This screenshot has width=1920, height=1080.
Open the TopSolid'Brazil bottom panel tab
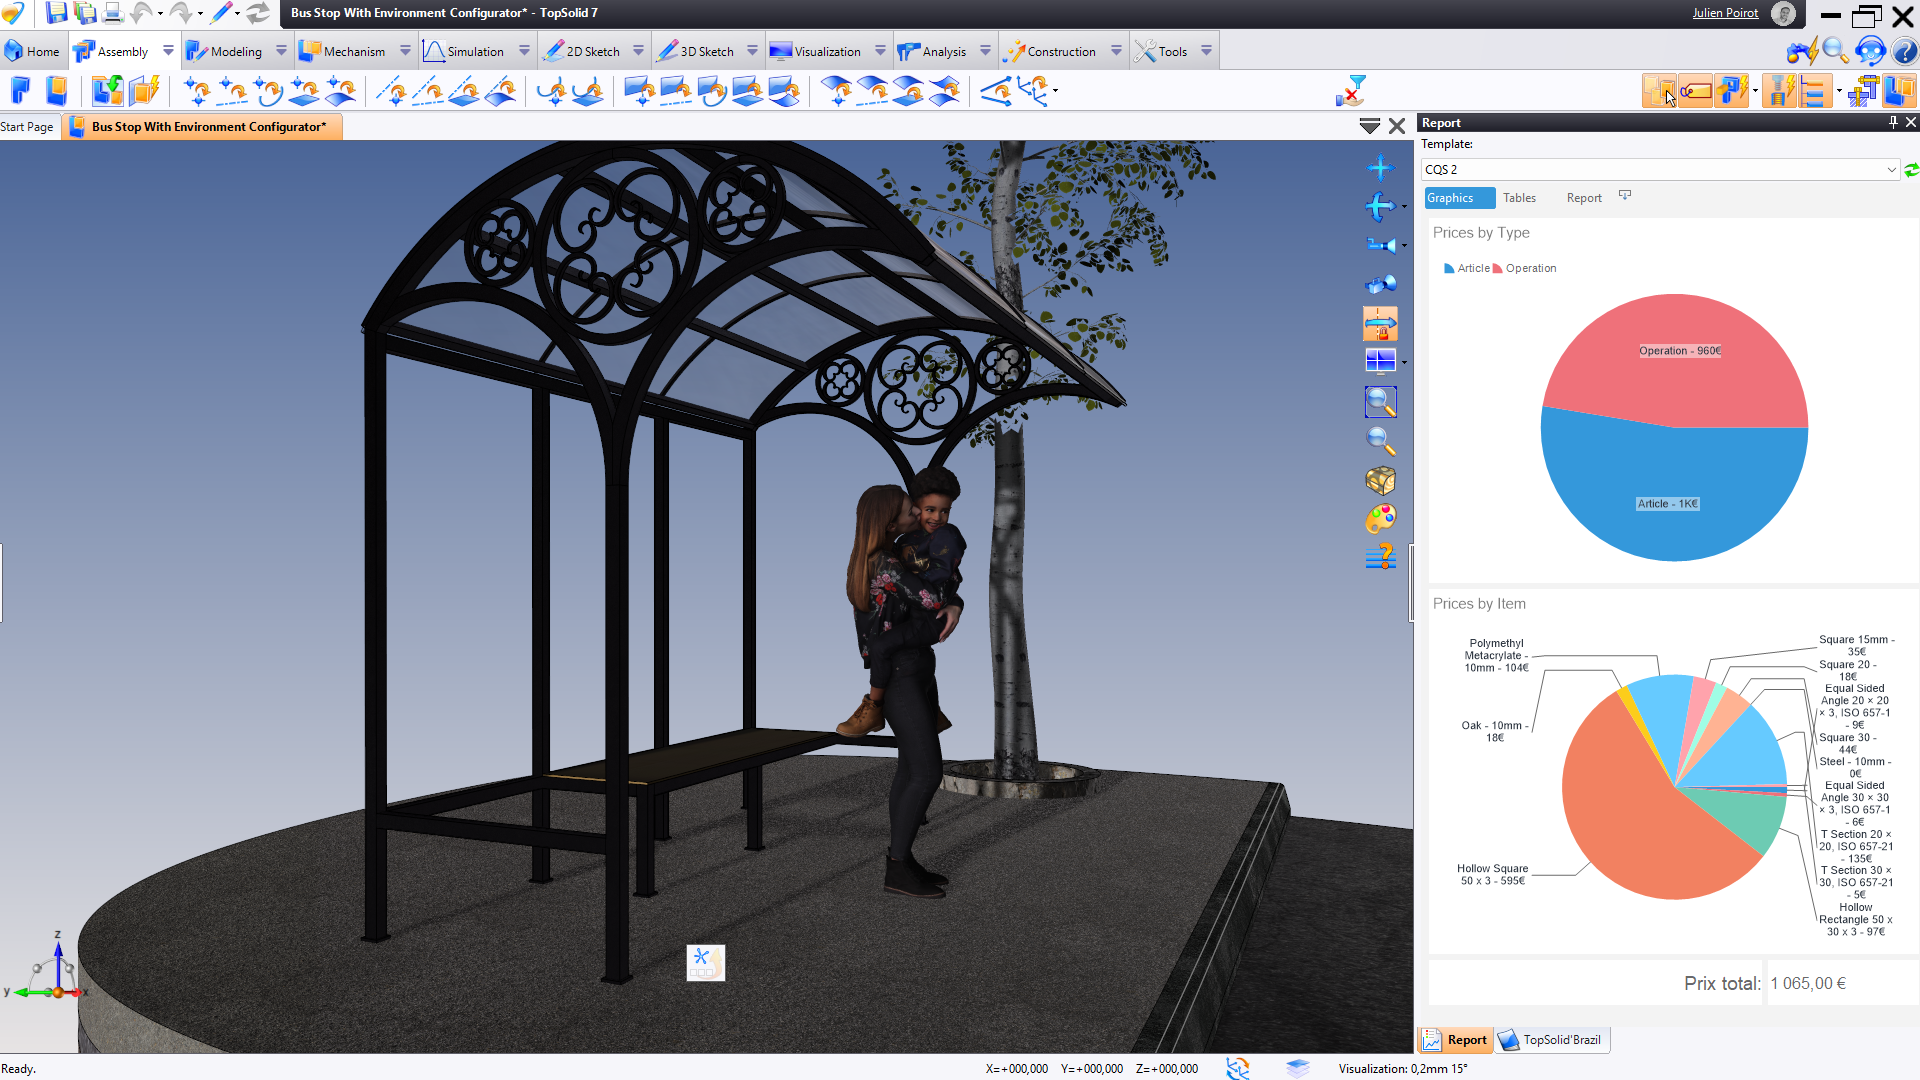click(x=1552, y=1040)
